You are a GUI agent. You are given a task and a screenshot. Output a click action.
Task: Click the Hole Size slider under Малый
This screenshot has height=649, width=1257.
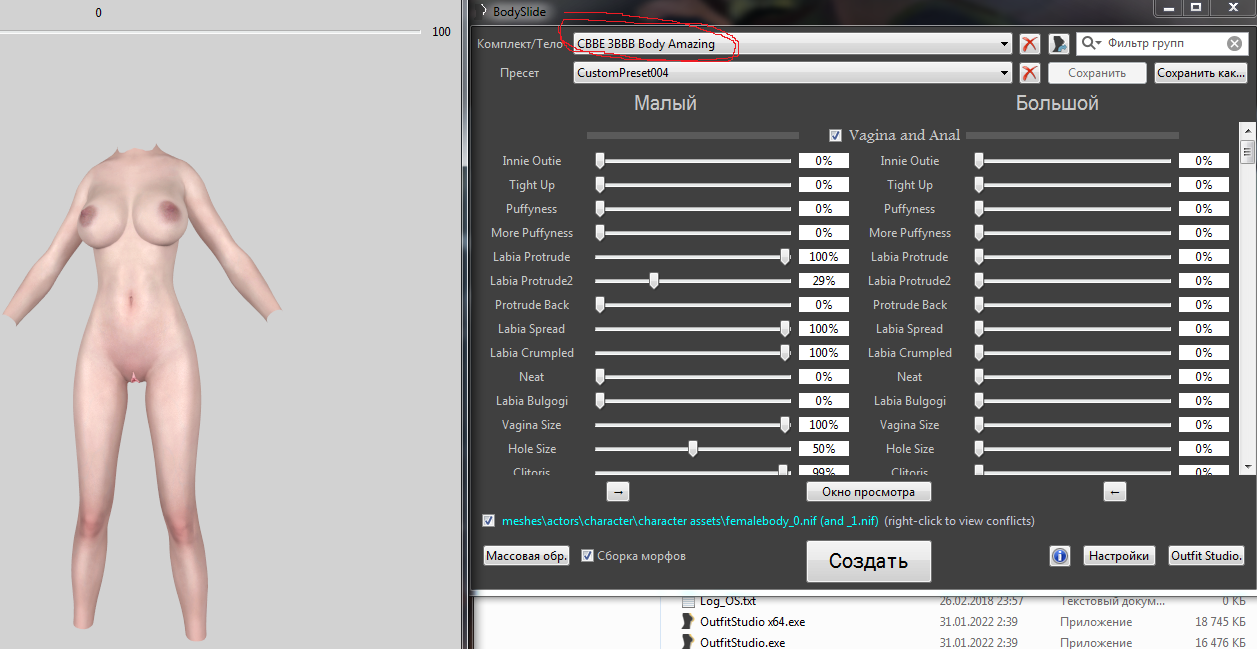tap(693, 449)
